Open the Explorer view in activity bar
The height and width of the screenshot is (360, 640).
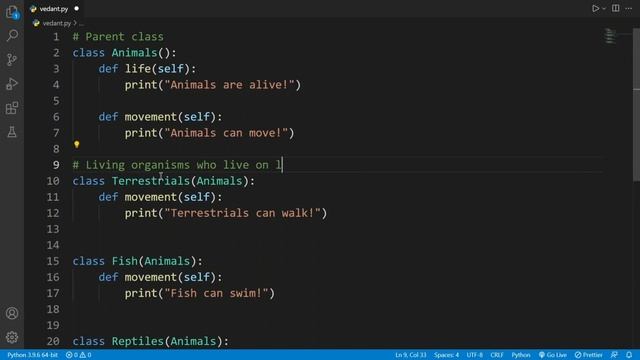tap(12, 12)
